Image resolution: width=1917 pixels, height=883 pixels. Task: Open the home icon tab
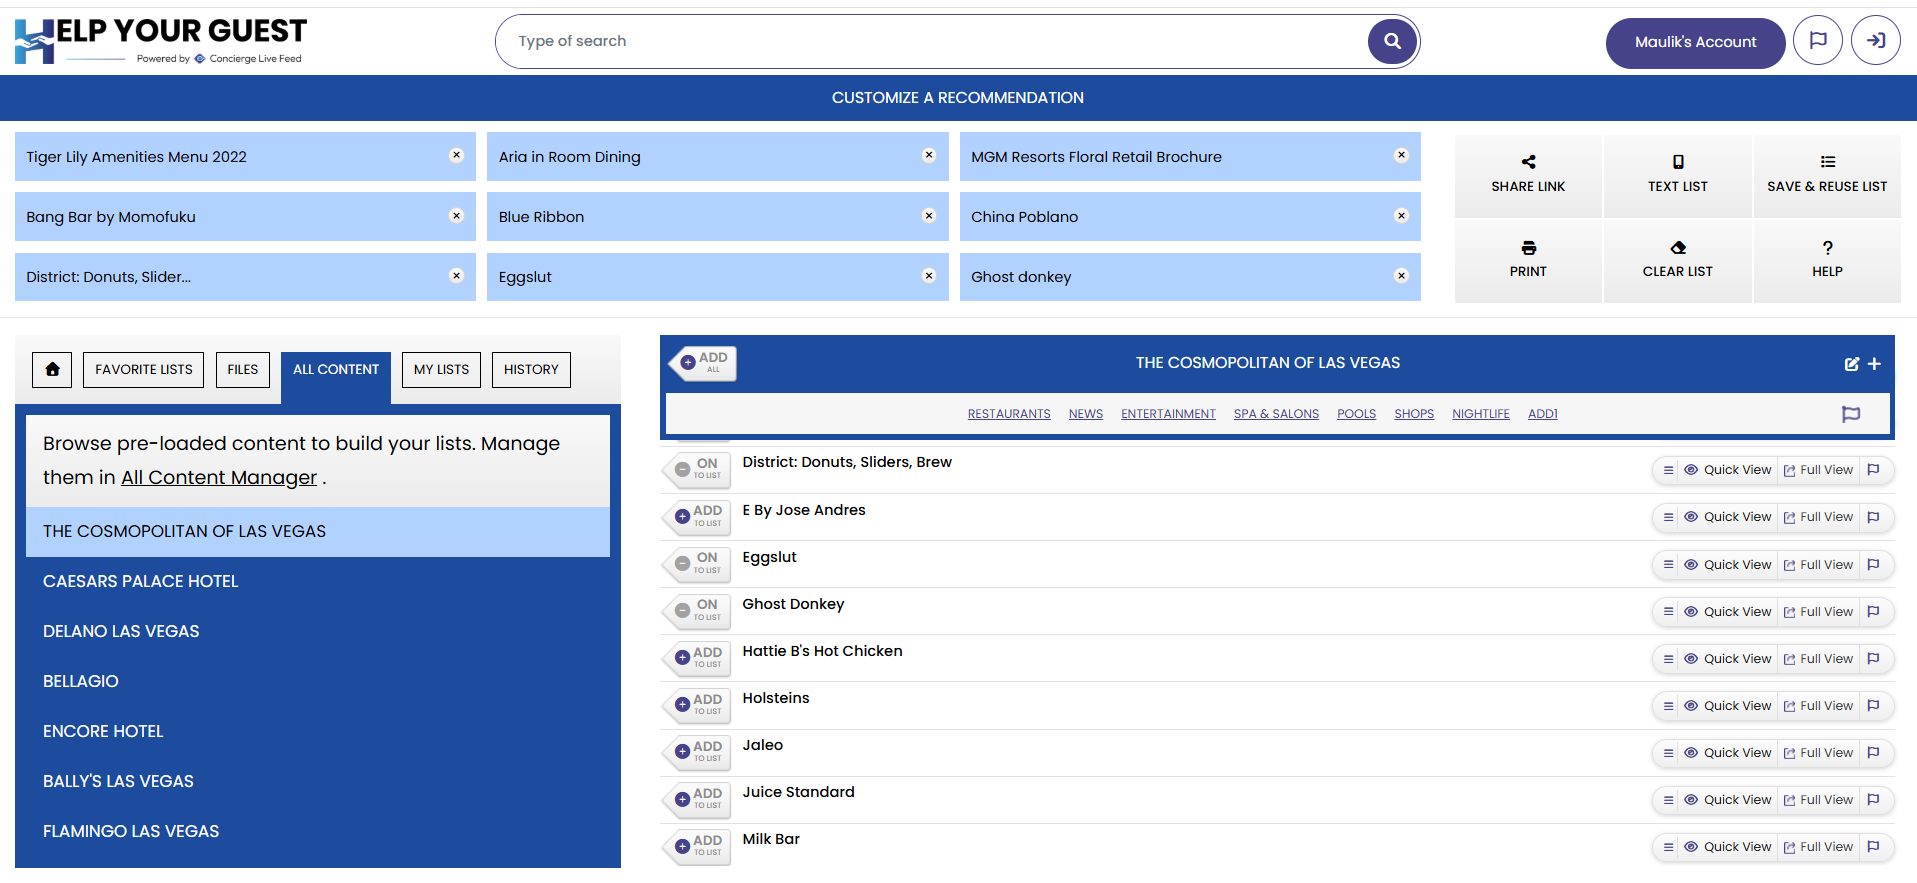tap(52, 370)
